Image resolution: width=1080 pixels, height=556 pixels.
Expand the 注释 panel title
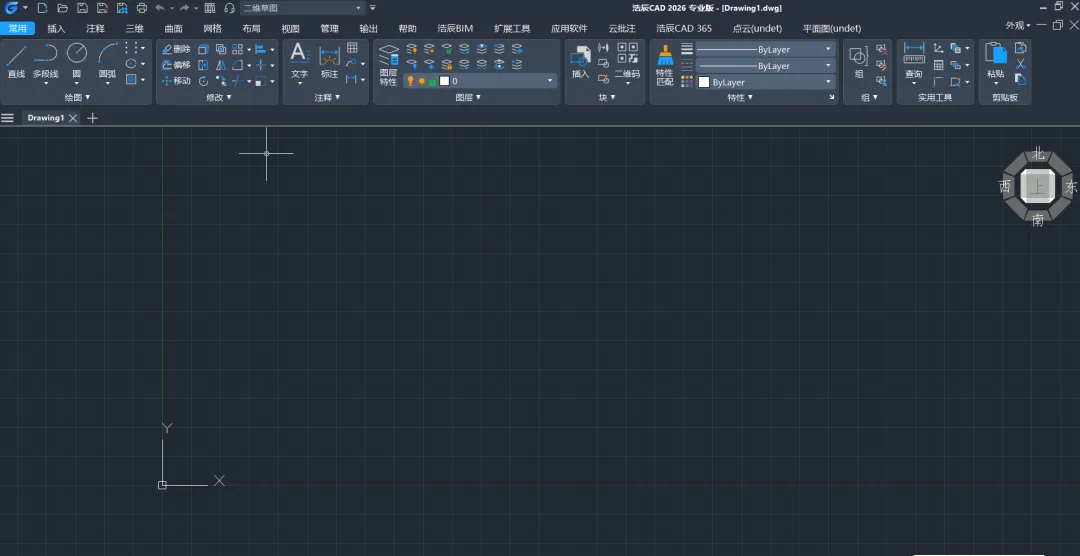click(327, 98)
